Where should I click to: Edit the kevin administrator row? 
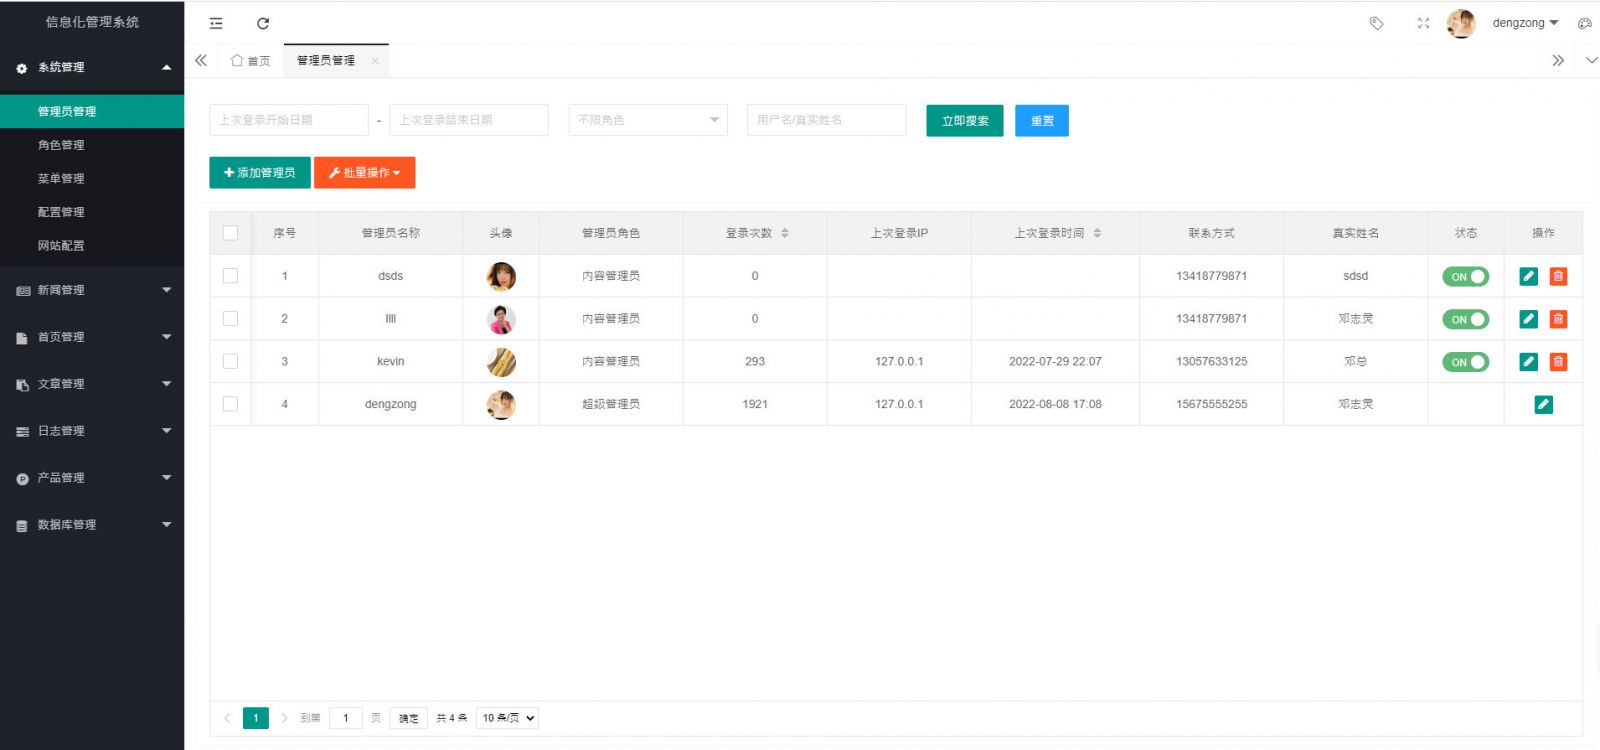pyautogui.click(x=1528, y=362)
